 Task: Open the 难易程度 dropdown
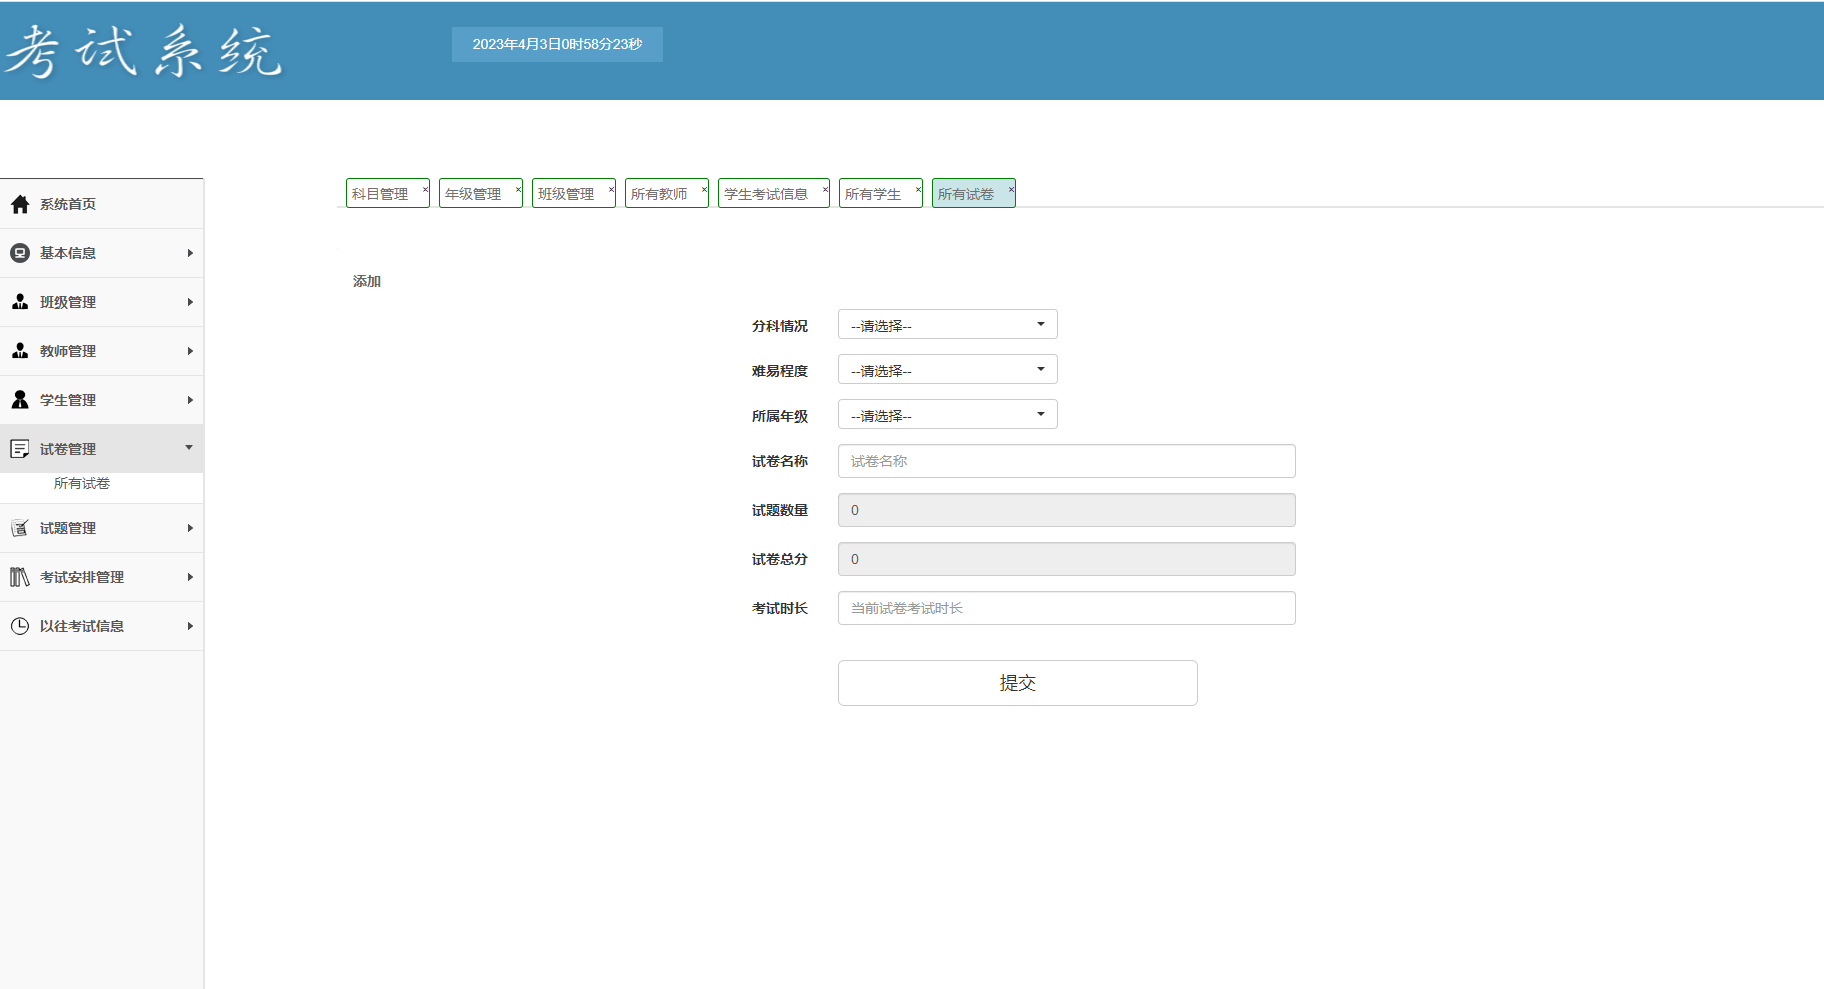pyautogui.click(x=948, y=369)
